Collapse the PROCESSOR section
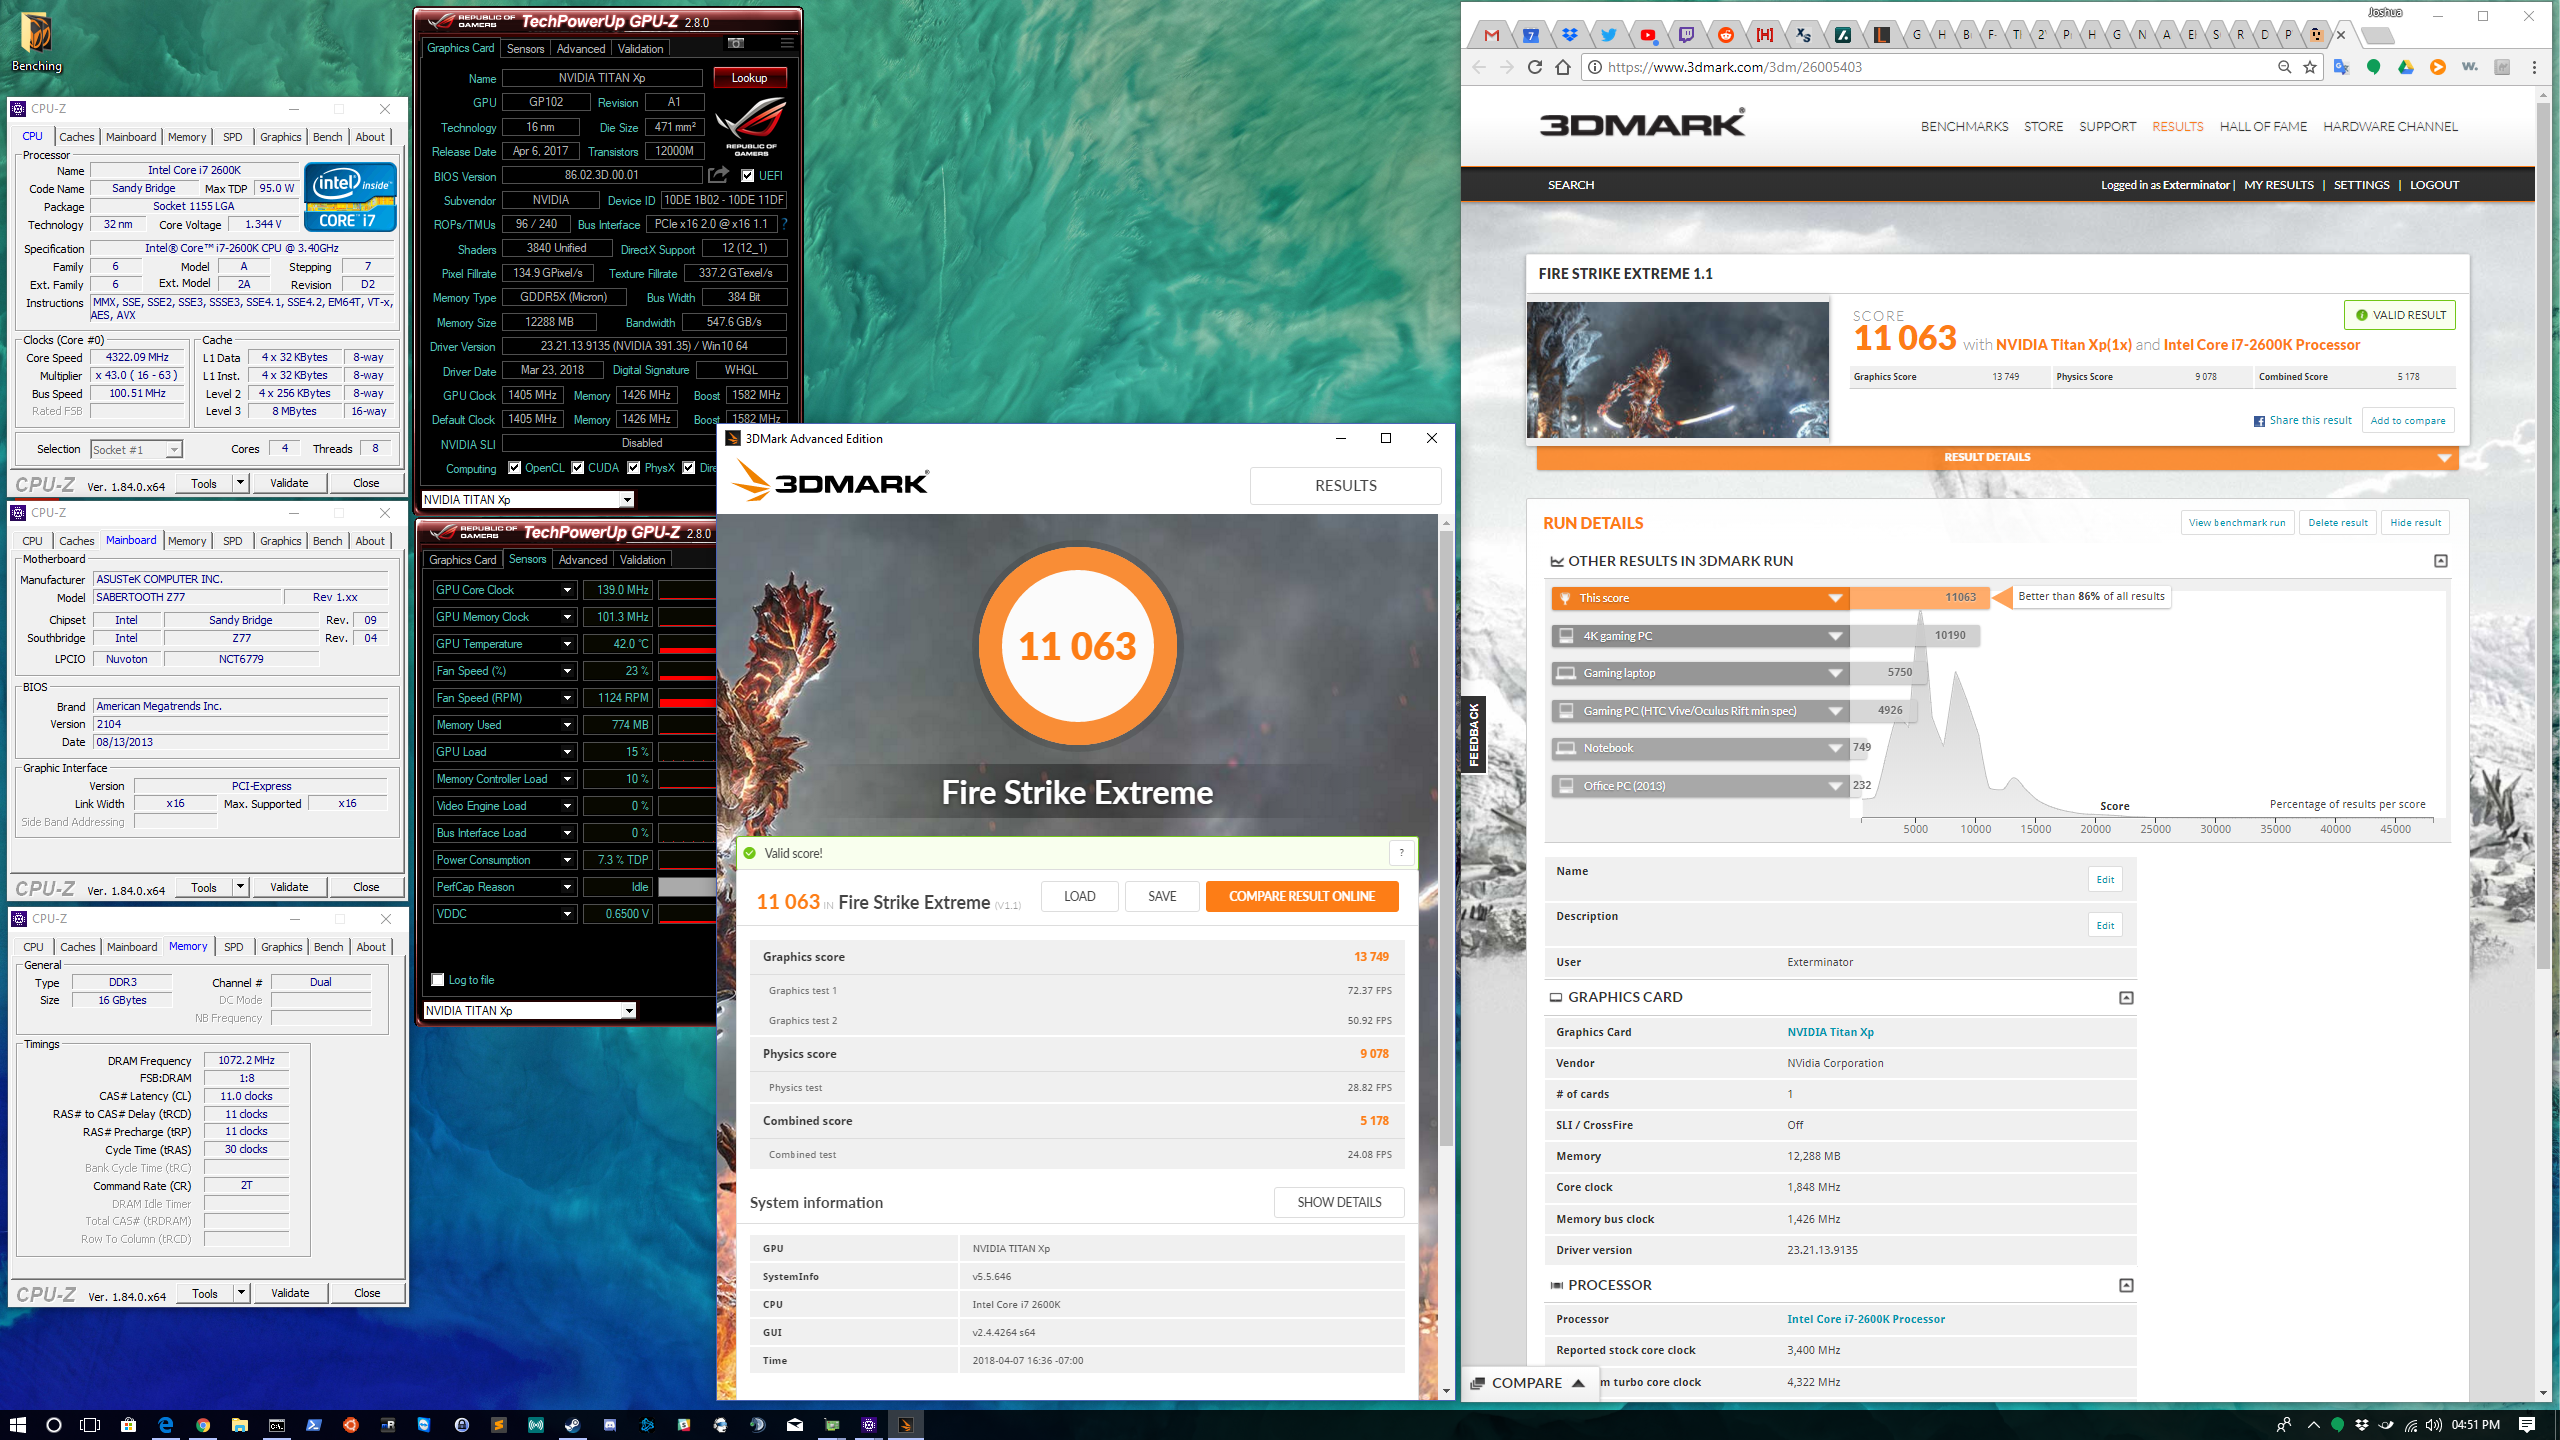2560x1440 pixels. pos(2126,1286)
